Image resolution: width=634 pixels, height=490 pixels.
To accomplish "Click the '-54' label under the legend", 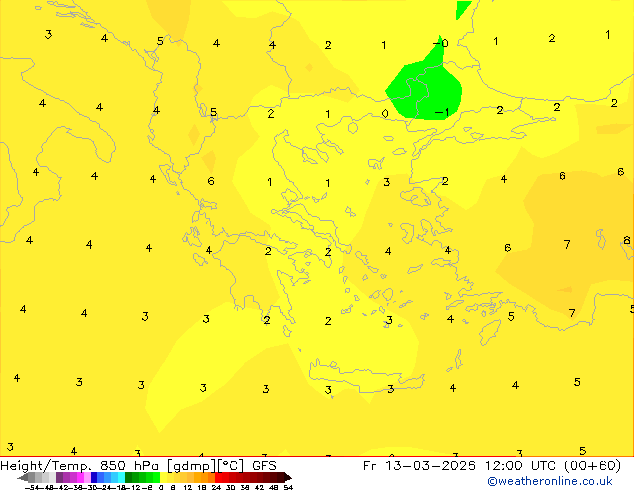I will (x=32, y=487).
